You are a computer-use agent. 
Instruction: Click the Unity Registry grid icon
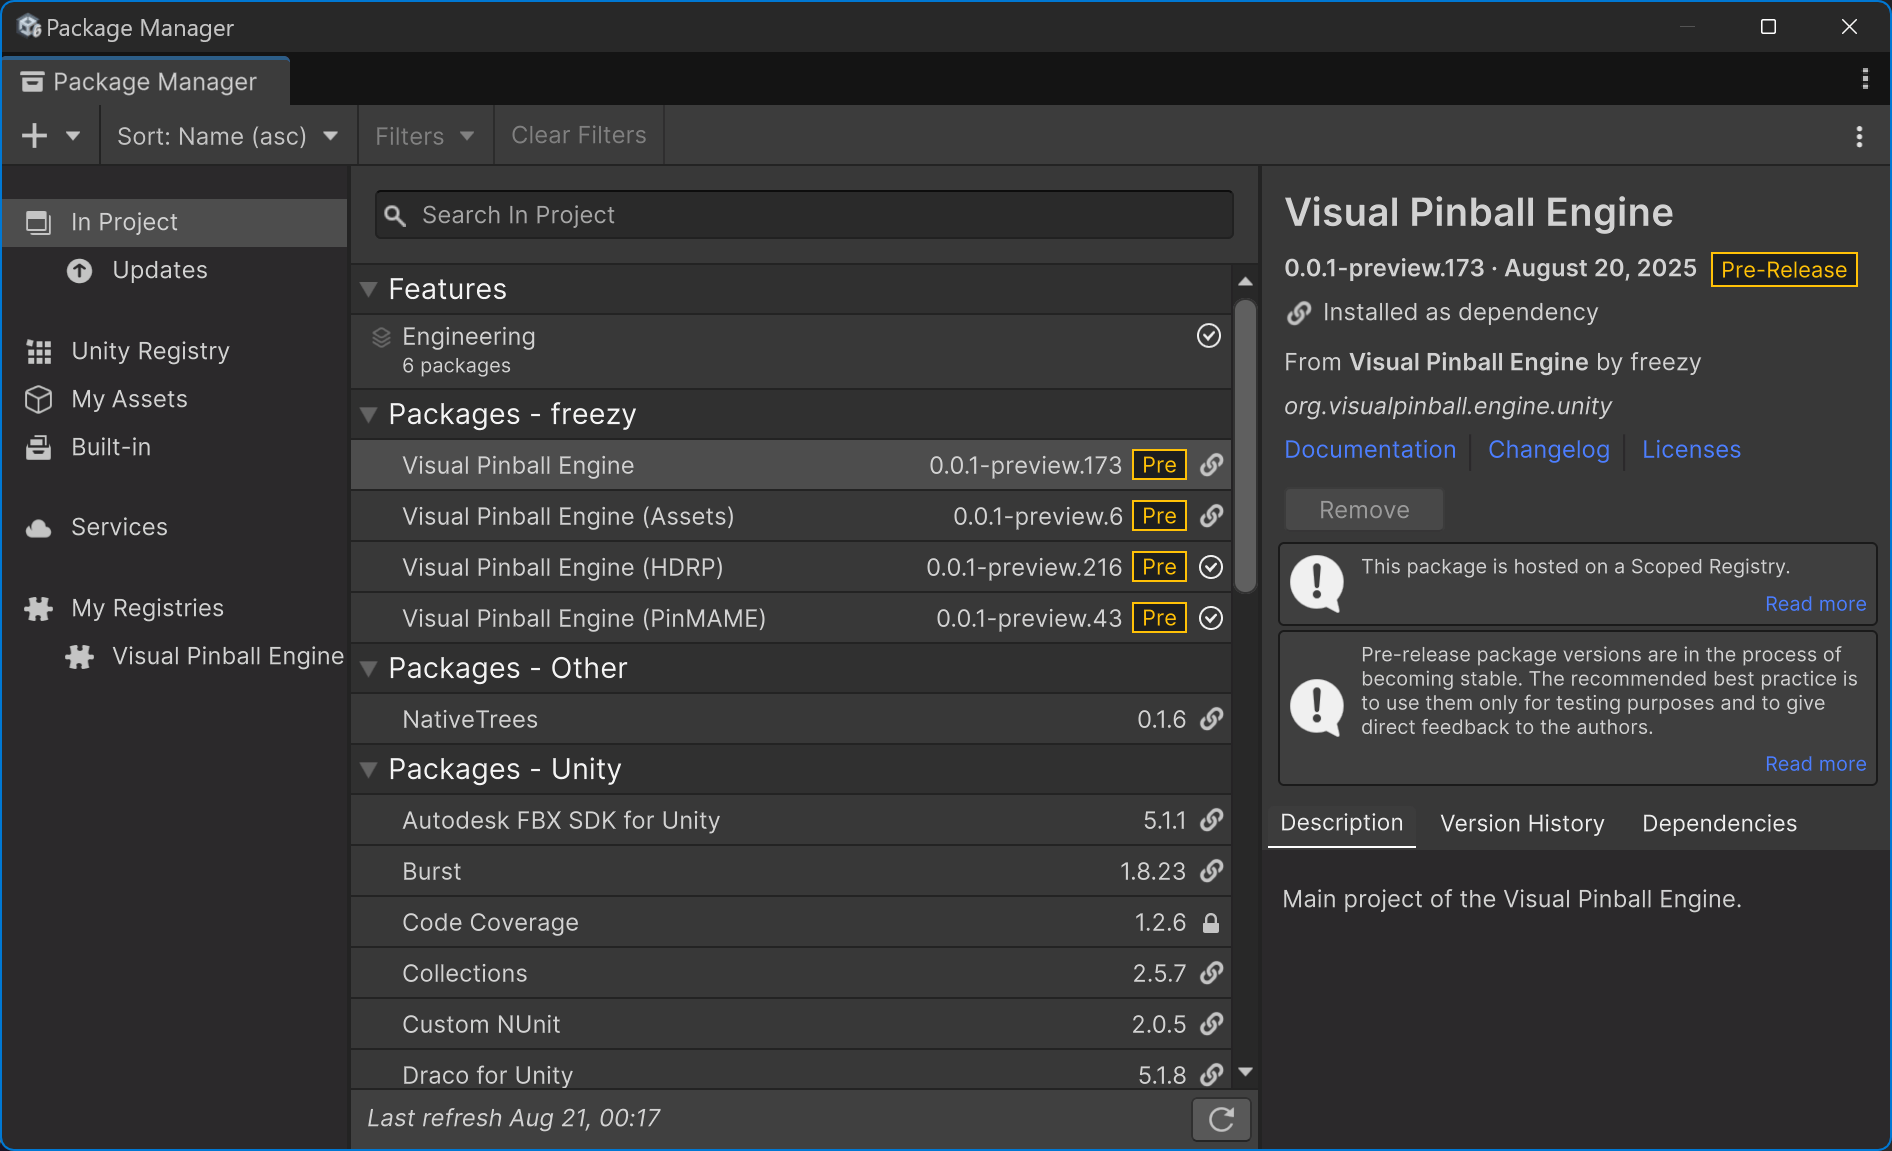click(39, 352)
